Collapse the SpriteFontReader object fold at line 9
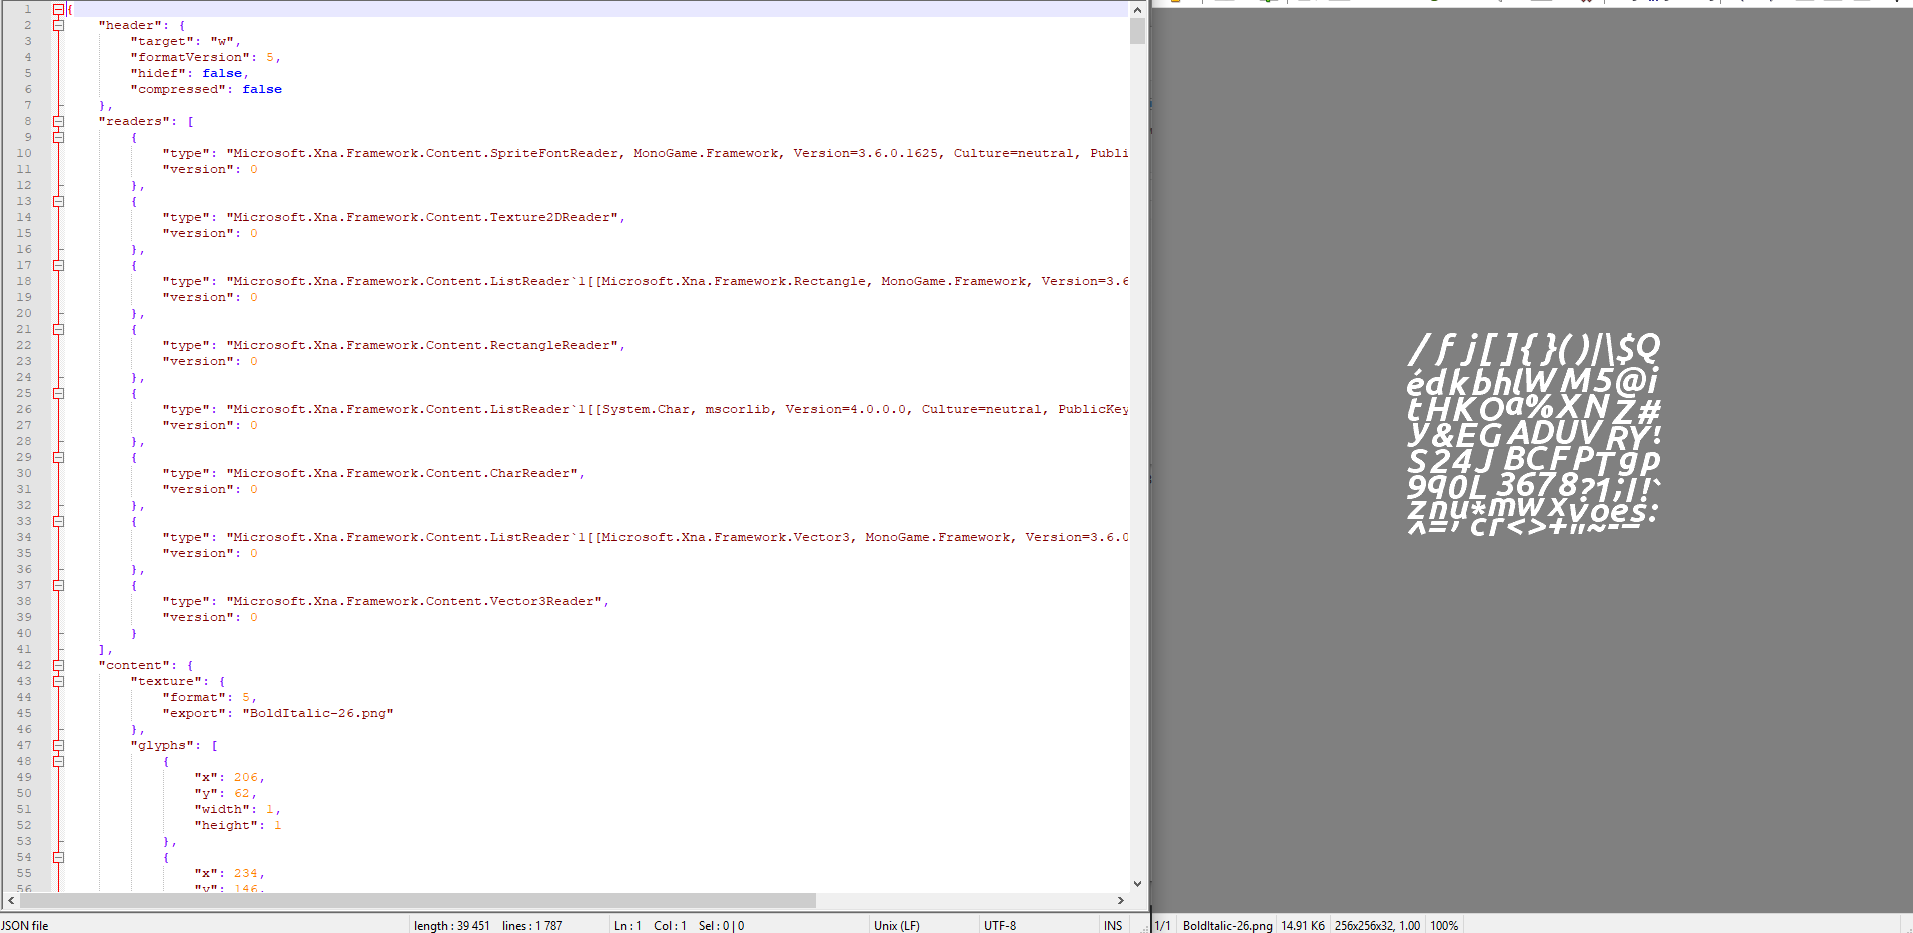Screen dimensions: 1913x933 click(58, 137)
